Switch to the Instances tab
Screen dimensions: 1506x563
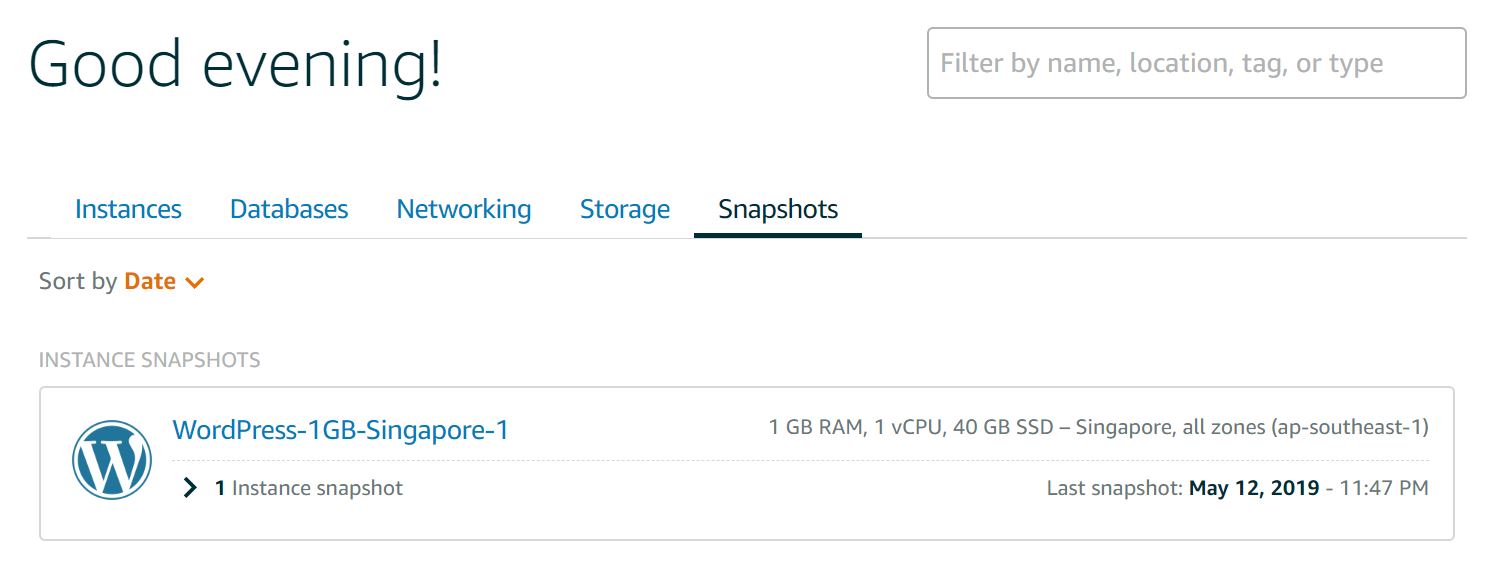[x=128, y=209]
